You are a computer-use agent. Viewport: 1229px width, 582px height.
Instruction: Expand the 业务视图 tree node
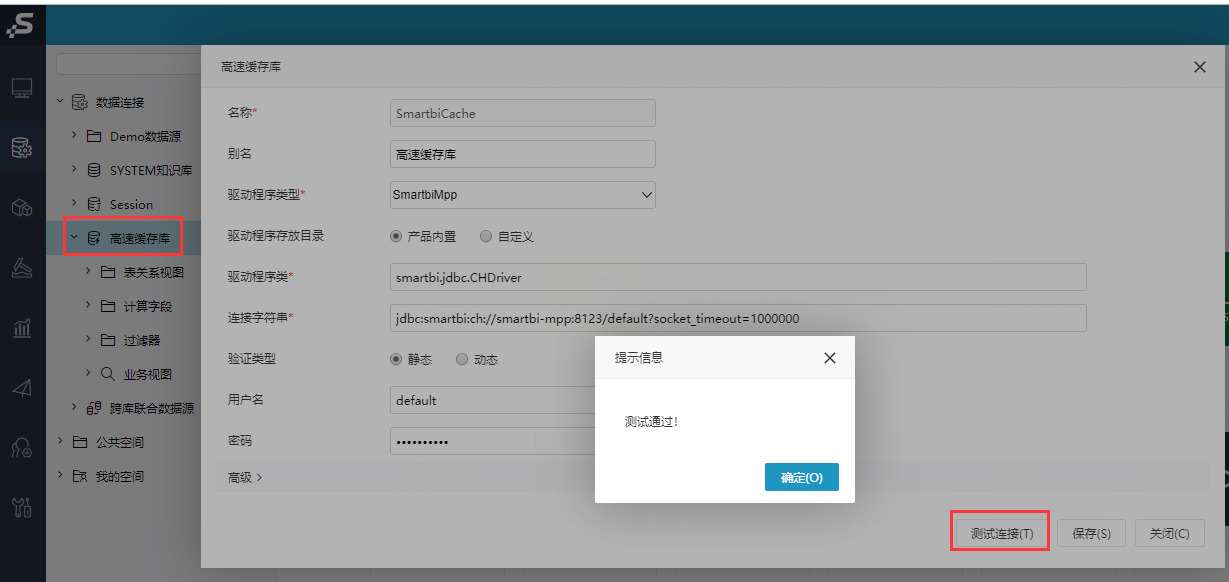click(x=88, y=373)
